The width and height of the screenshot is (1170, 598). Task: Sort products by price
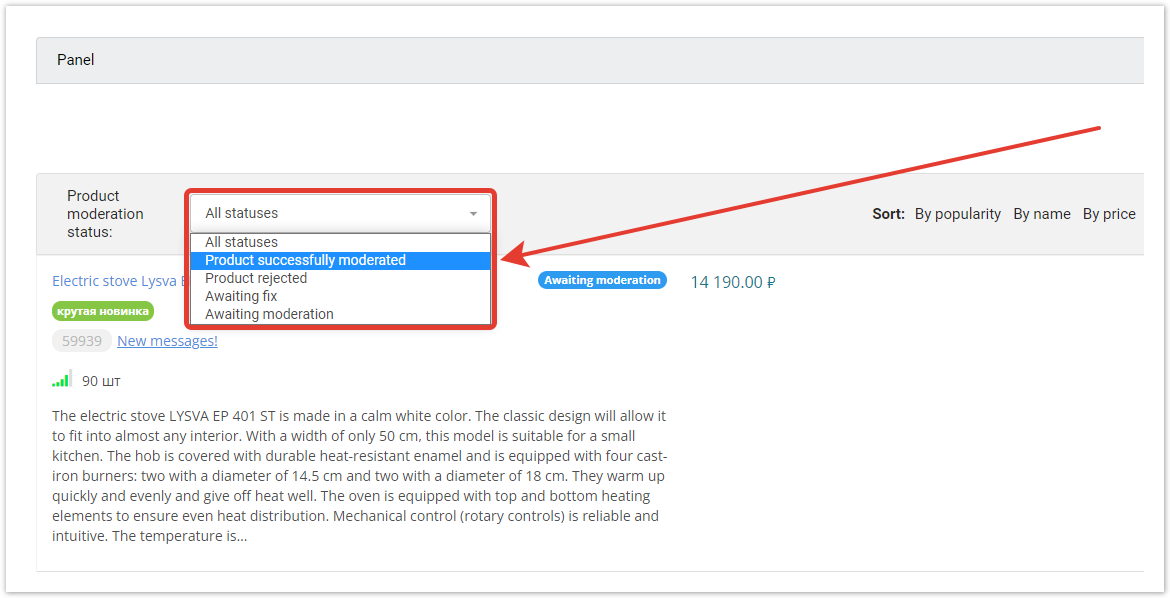pyautogui.click(x=1109, y=214)
